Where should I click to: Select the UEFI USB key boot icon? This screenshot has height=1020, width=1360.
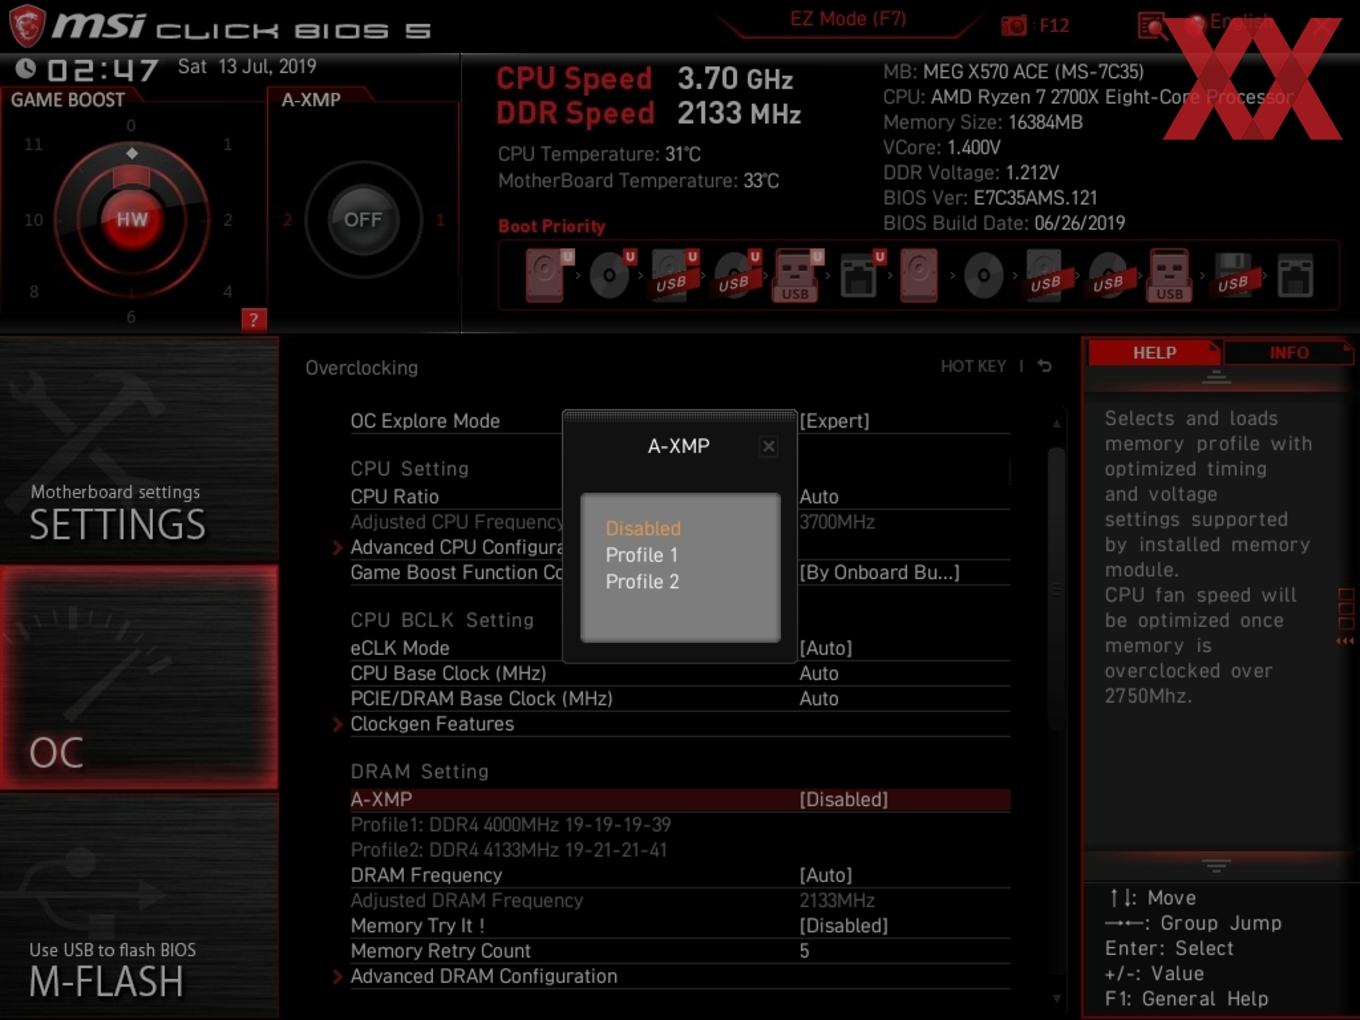(x=796, y=275)
